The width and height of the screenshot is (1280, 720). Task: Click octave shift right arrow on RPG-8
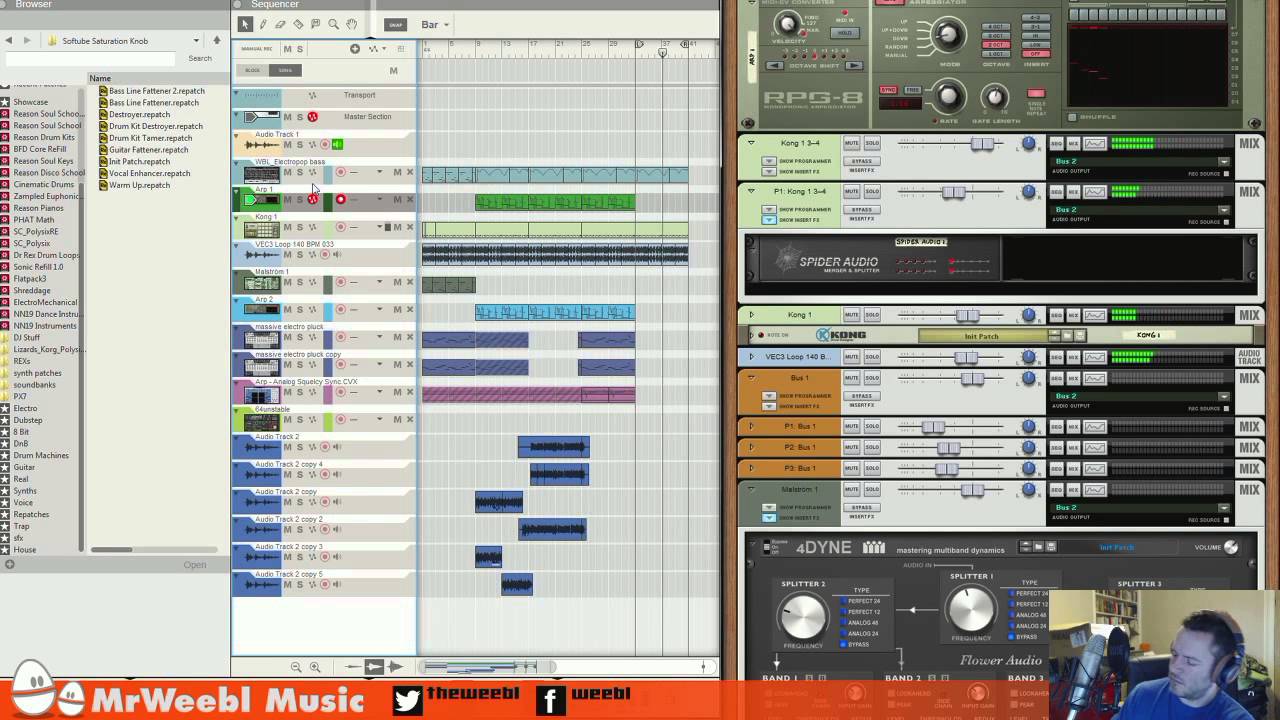click(x=853, y=66)
